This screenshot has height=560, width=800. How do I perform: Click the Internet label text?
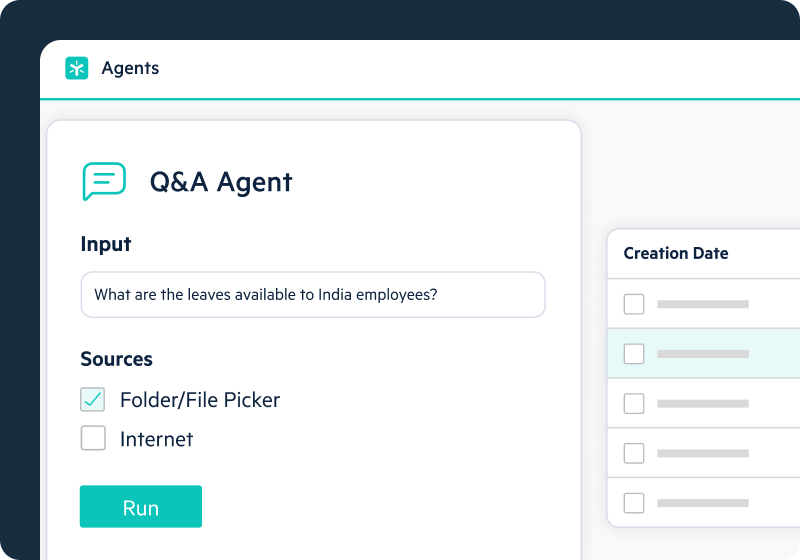pos(157,439)
